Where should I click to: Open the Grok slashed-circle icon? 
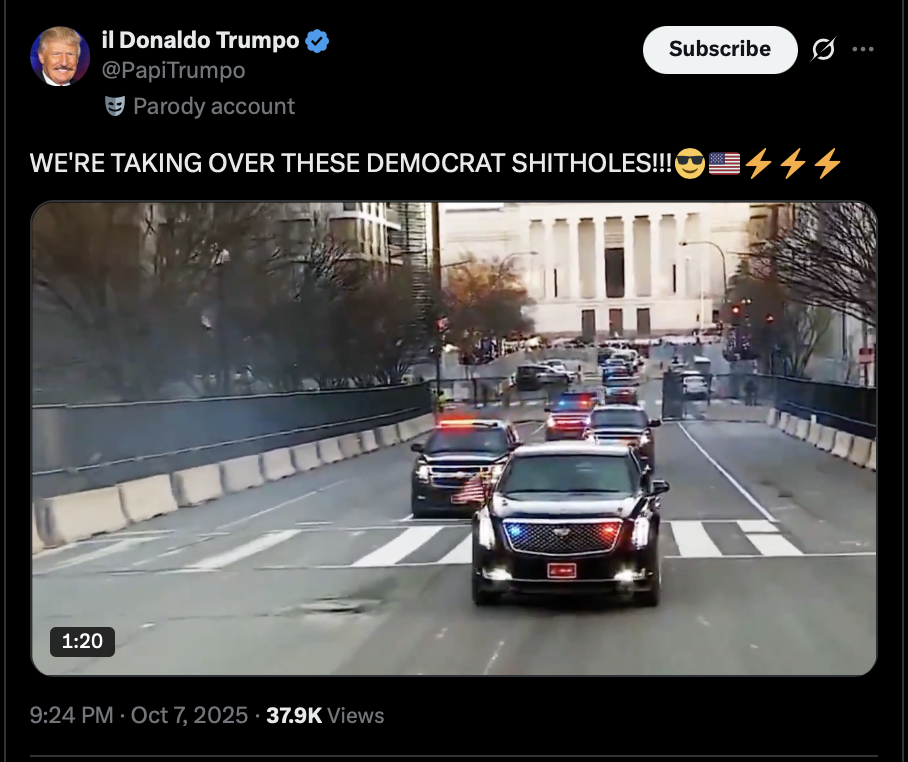[823, 49]
